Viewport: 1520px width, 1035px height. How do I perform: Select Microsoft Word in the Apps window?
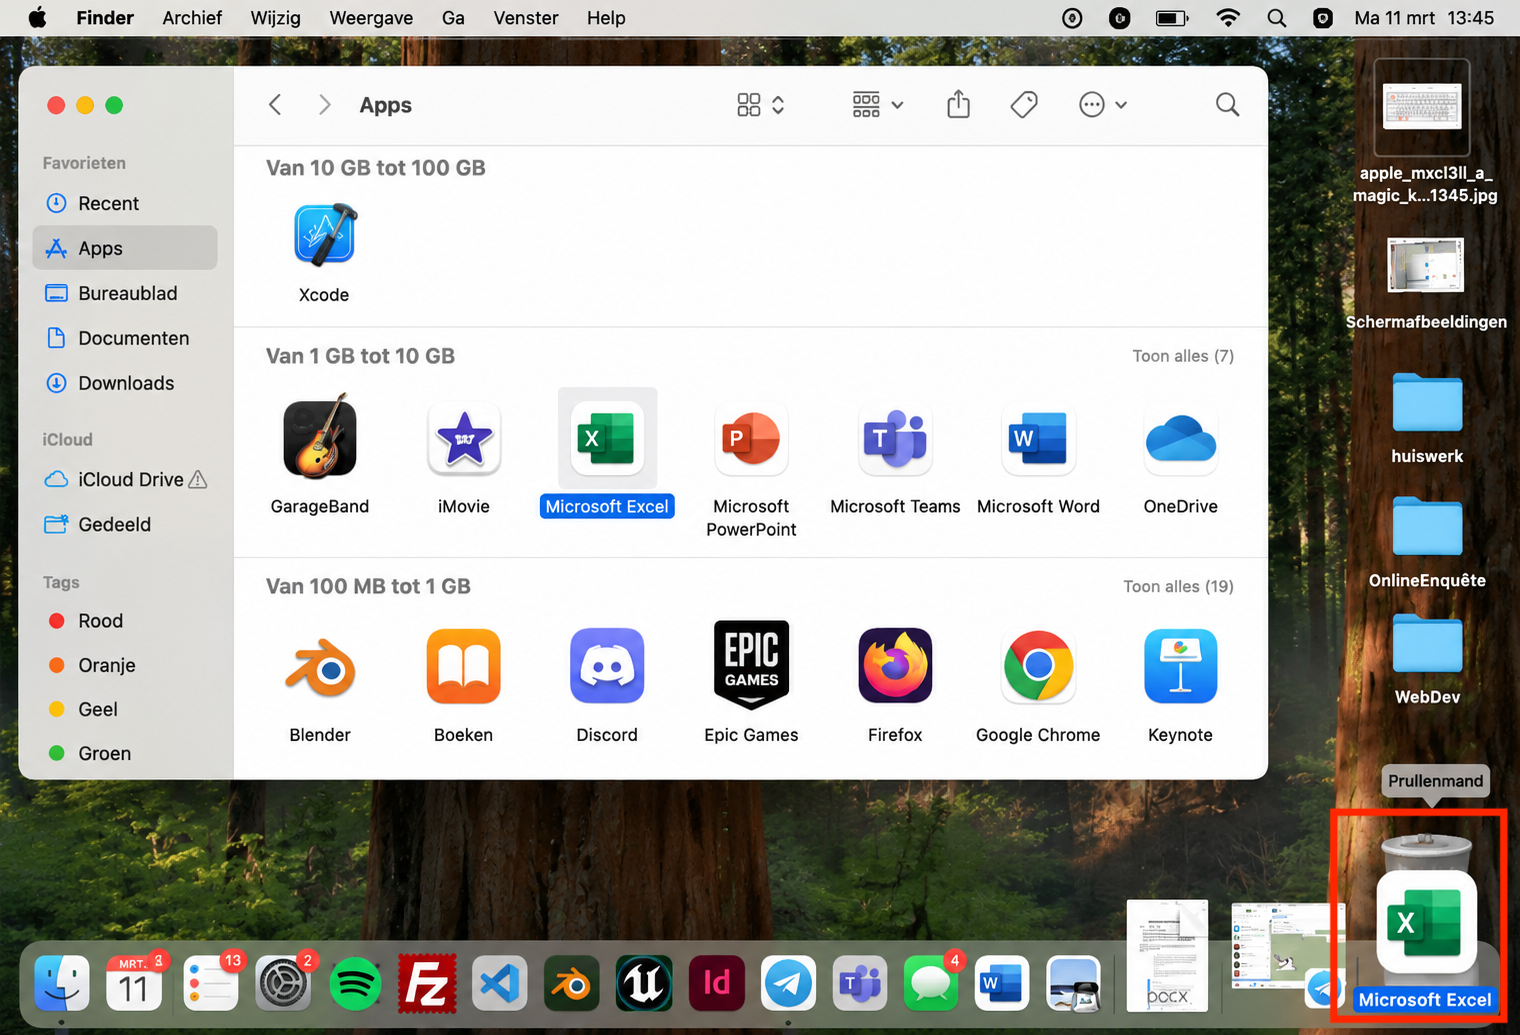point(1038,438)
